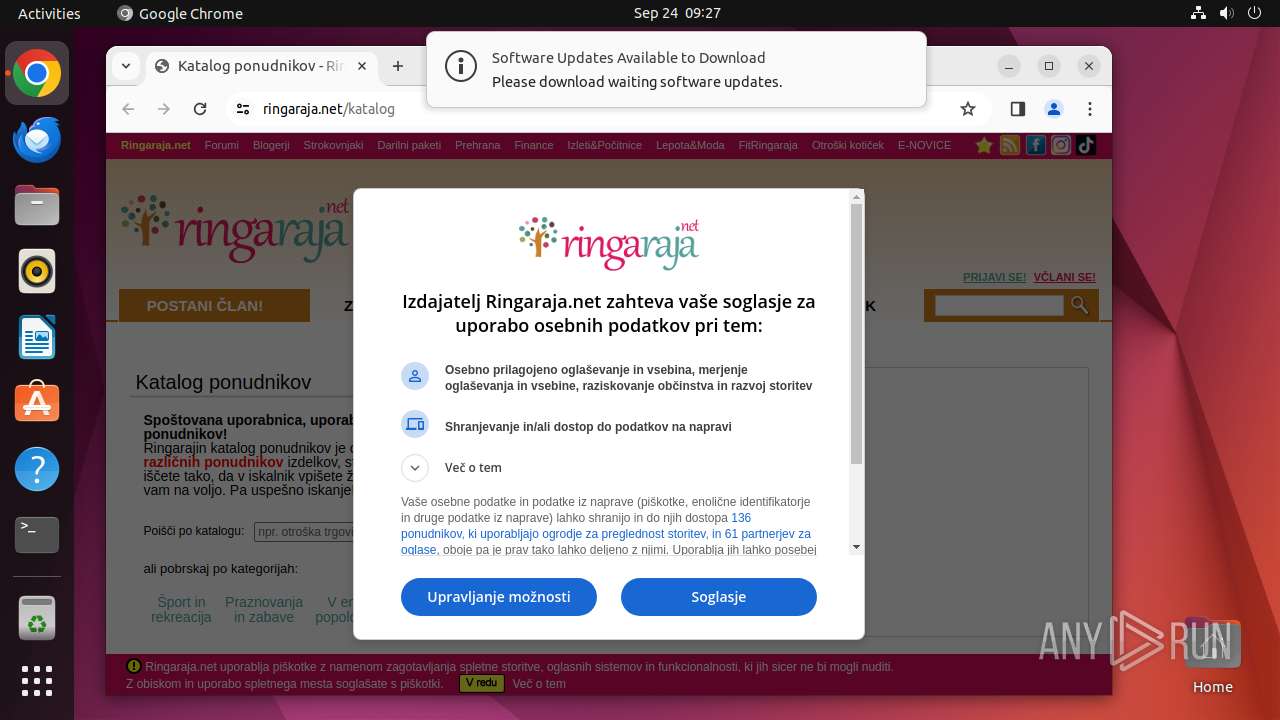The height and width of the screenshot is (720, 1280).
Task: Click inside the consent dialog scrollbar
Action: click(856, 334)
